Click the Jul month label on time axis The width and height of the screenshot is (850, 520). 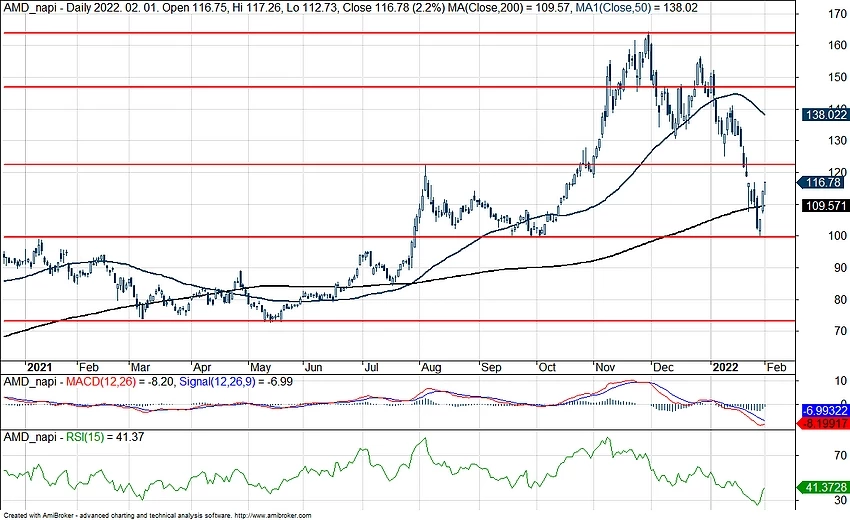tap(371, 367)
